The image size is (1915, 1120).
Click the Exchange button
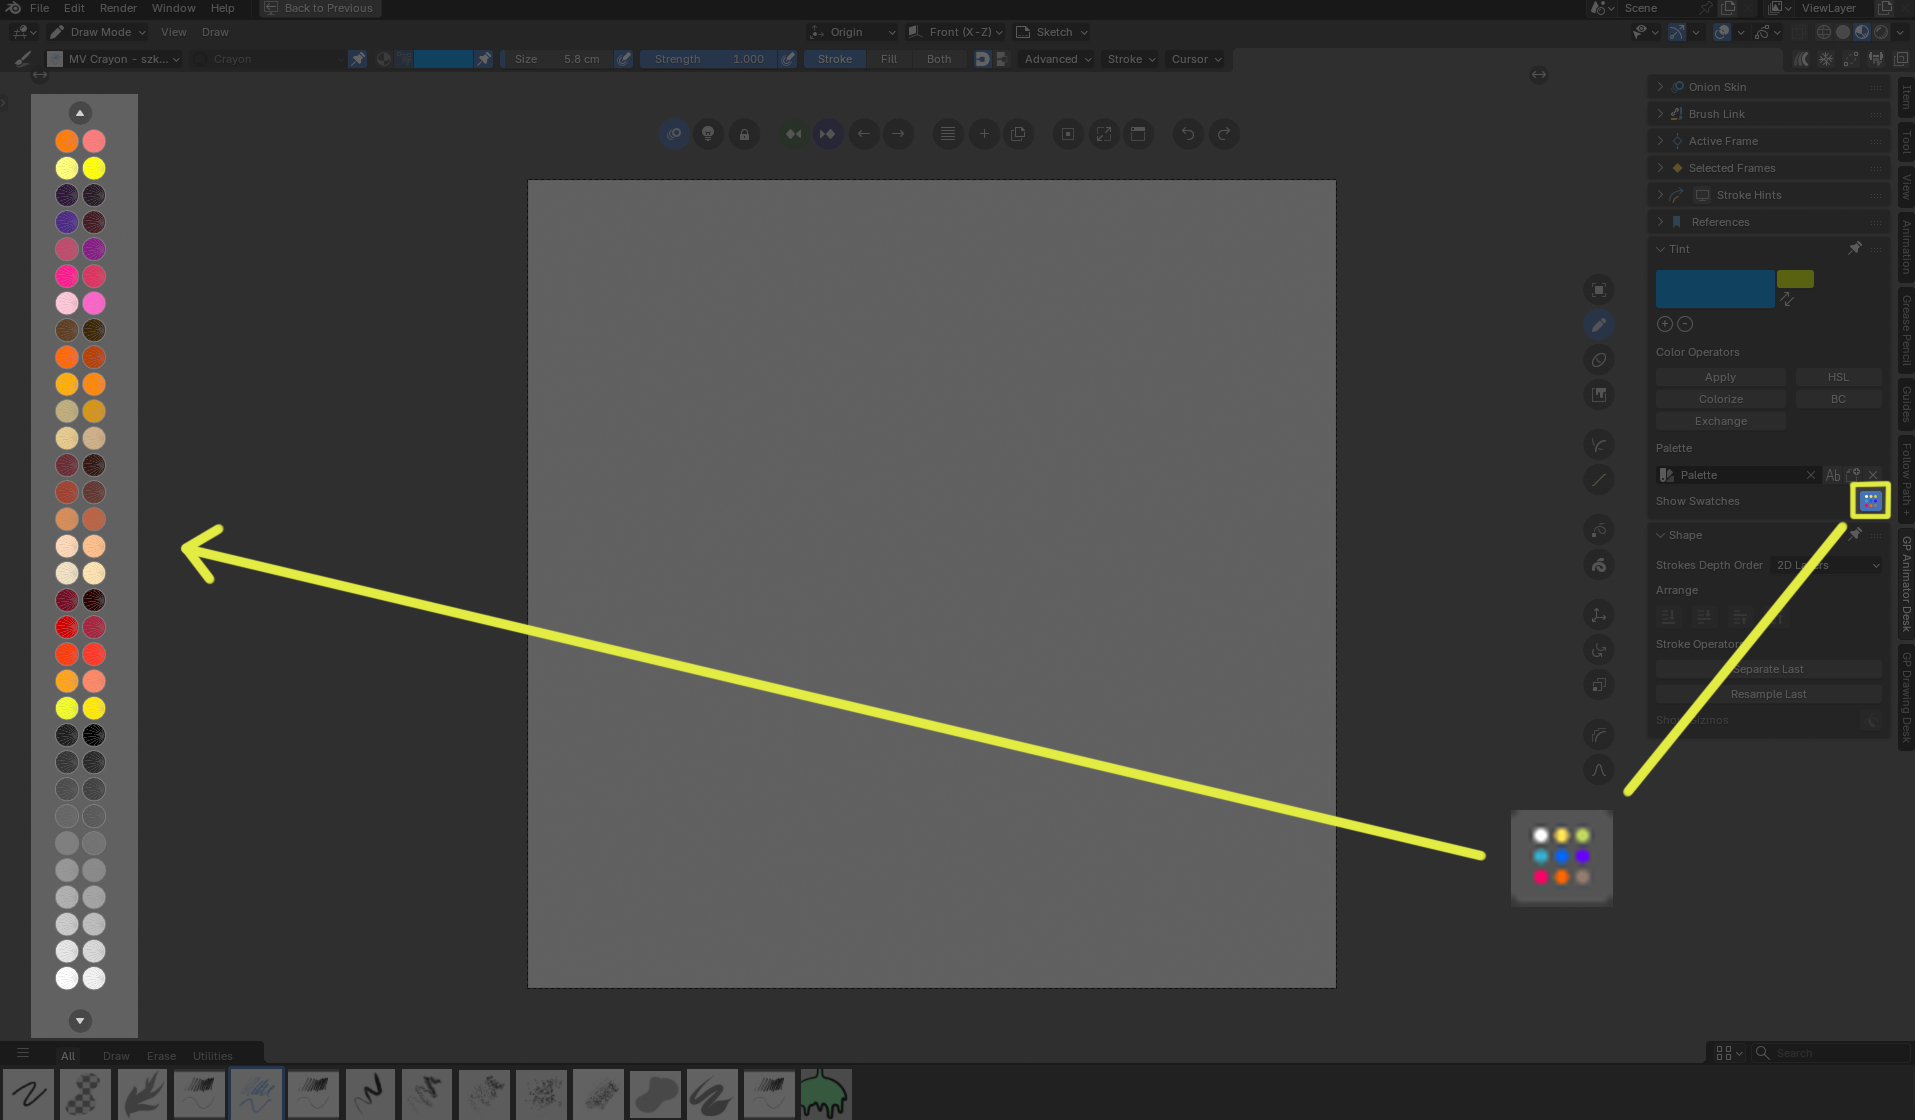1720,421
